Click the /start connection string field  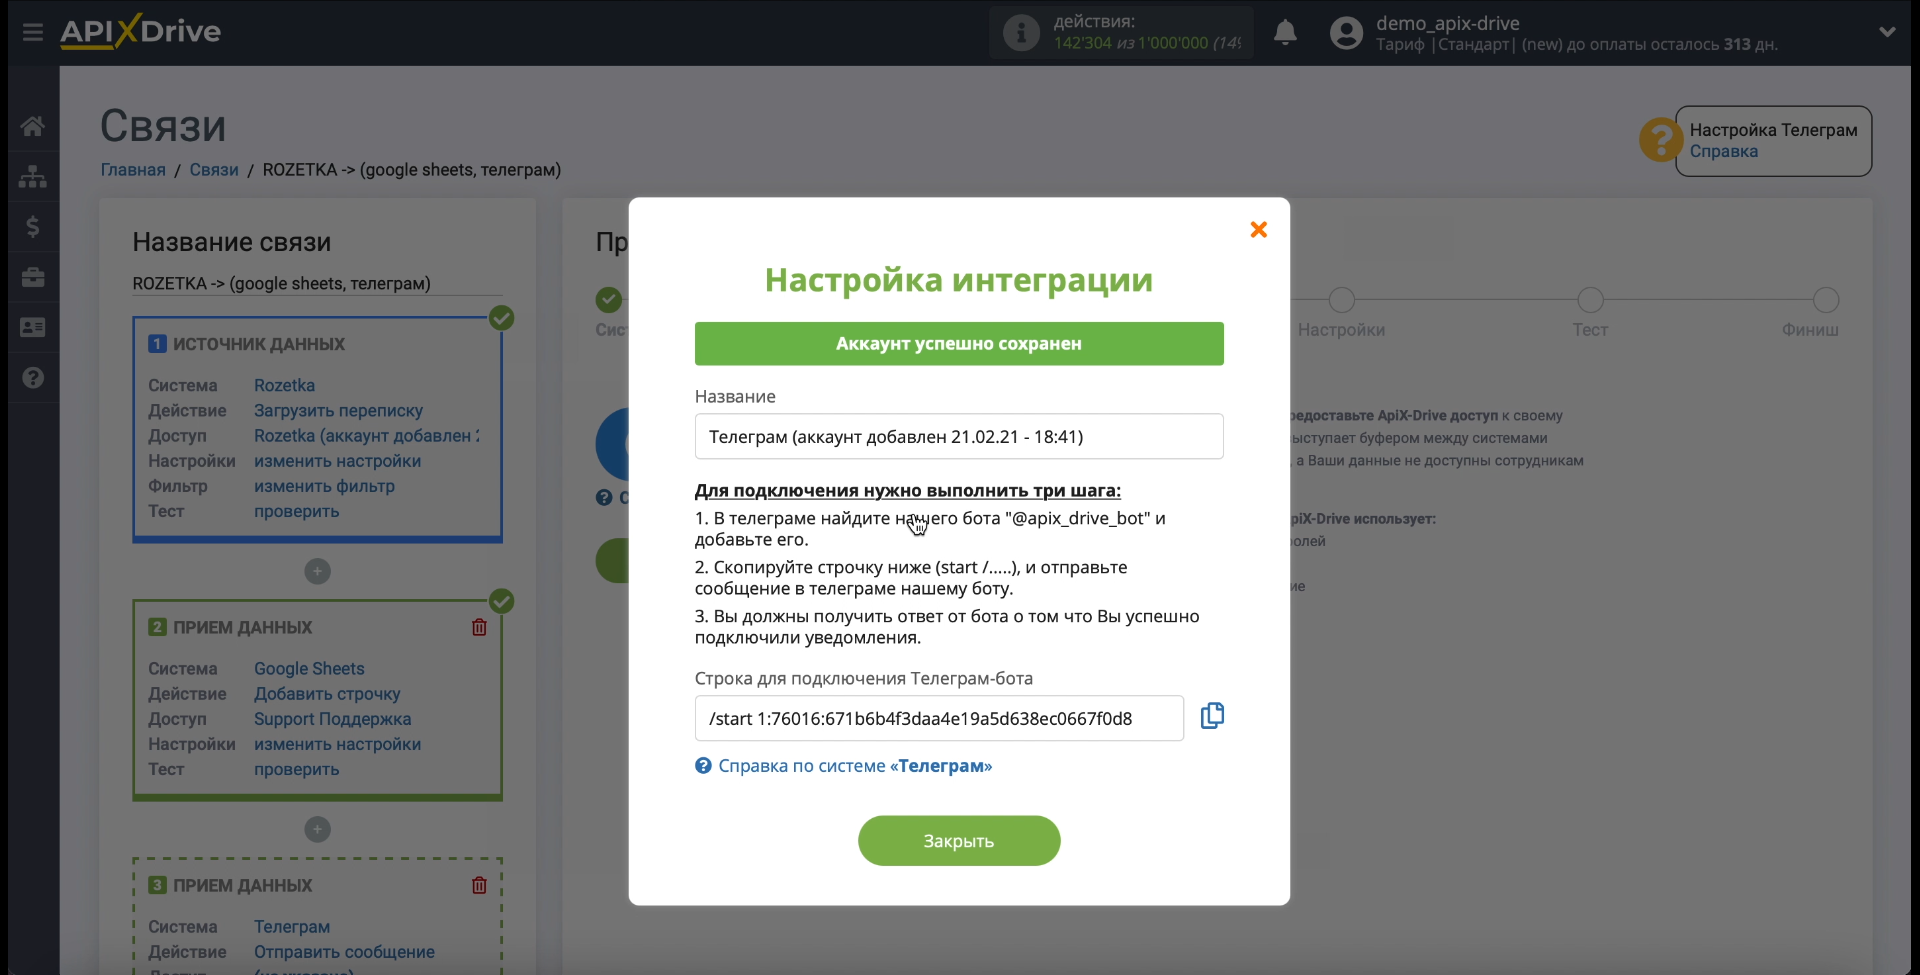(x=939, y=719)
